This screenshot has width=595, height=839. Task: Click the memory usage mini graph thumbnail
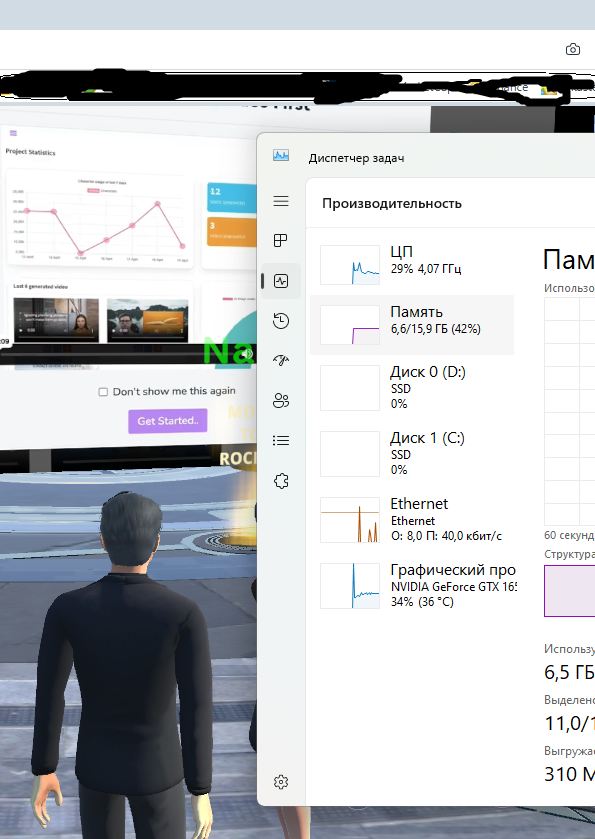tap(350, 325)
